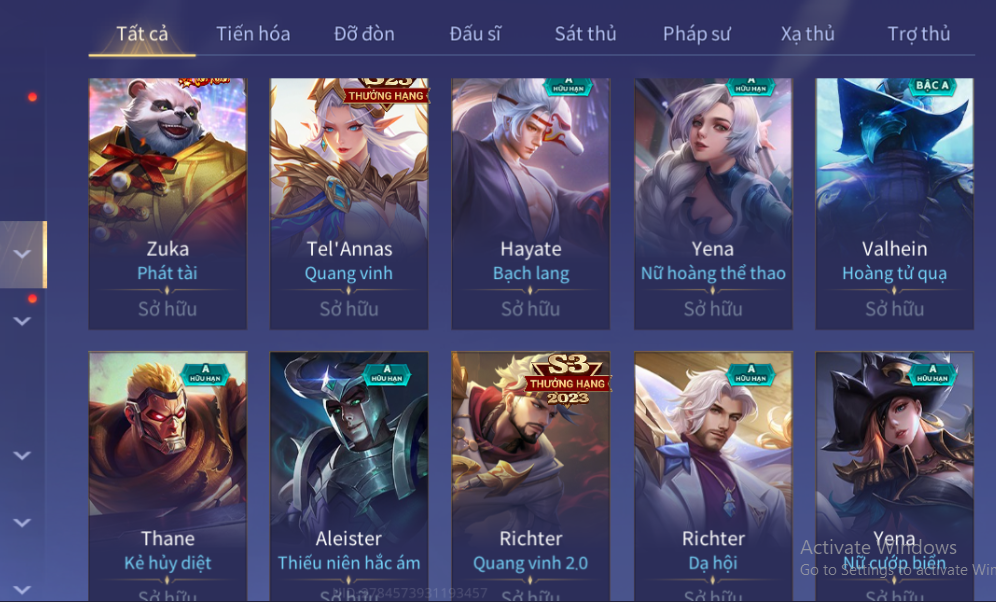Open the Pháp sư tab
The image size is (996, 602).
pos(696,34)
